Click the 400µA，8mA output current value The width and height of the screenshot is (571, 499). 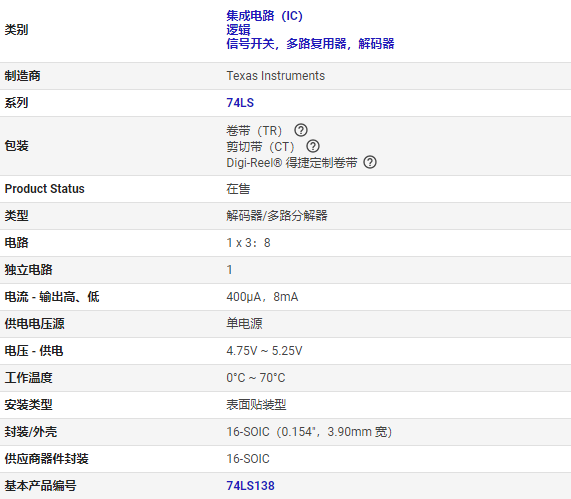[262, 297]
